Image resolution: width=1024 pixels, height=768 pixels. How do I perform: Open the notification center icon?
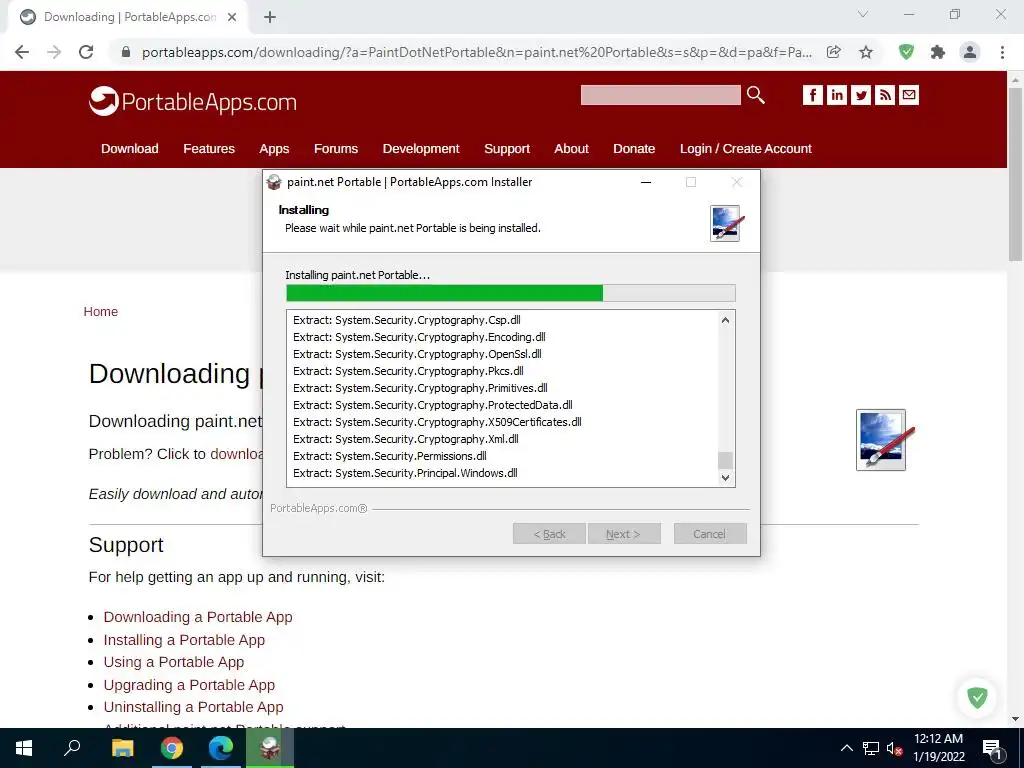coord(992,748)
